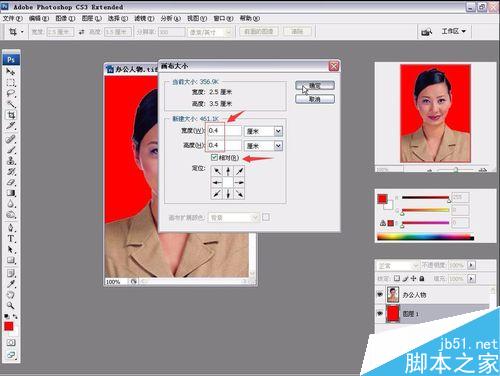The height and width of the screenshot is (376, 500).
Task: Select the Shape tool
Action: pyautogui.click(x=11, y=260)
